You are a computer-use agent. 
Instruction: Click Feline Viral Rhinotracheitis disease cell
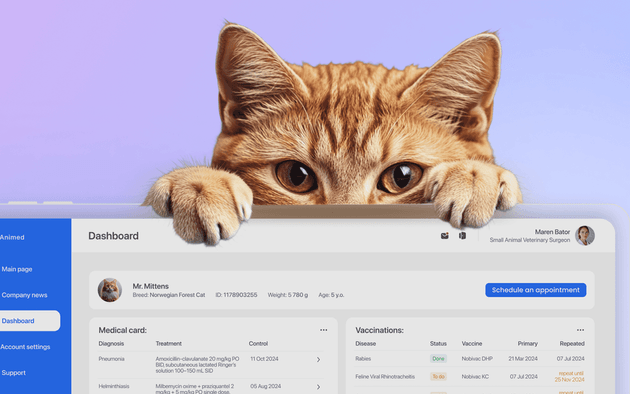tap(385, 377)
